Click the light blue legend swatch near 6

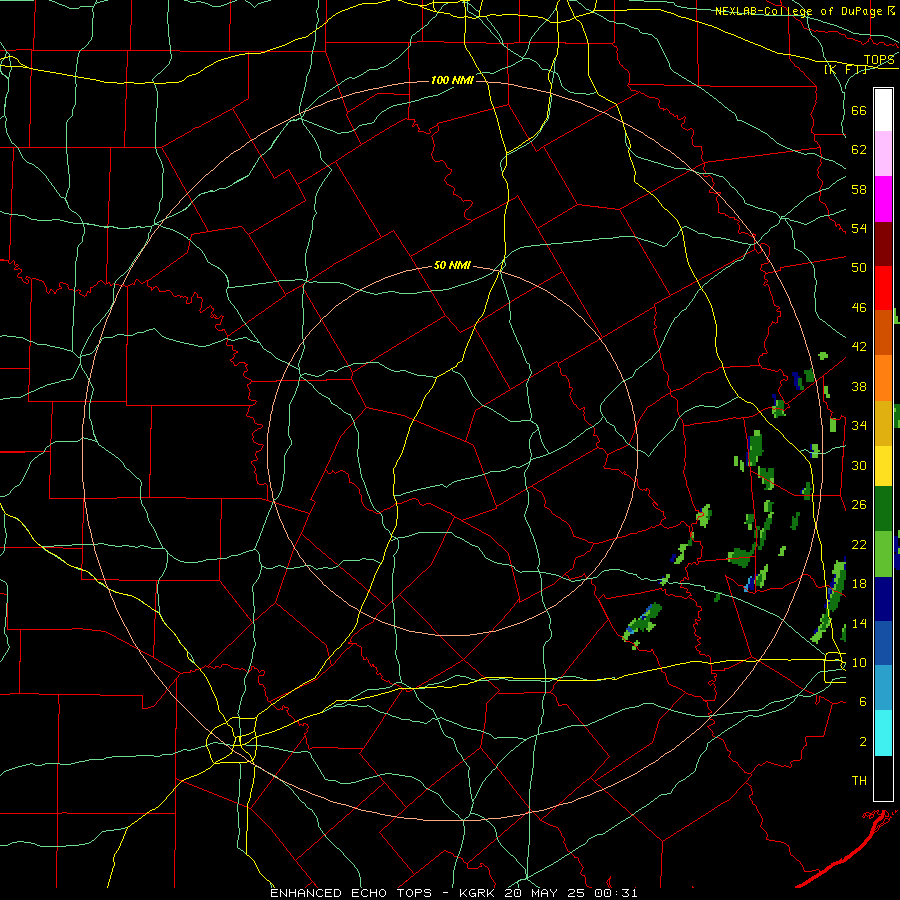click(x=883, y=688)
